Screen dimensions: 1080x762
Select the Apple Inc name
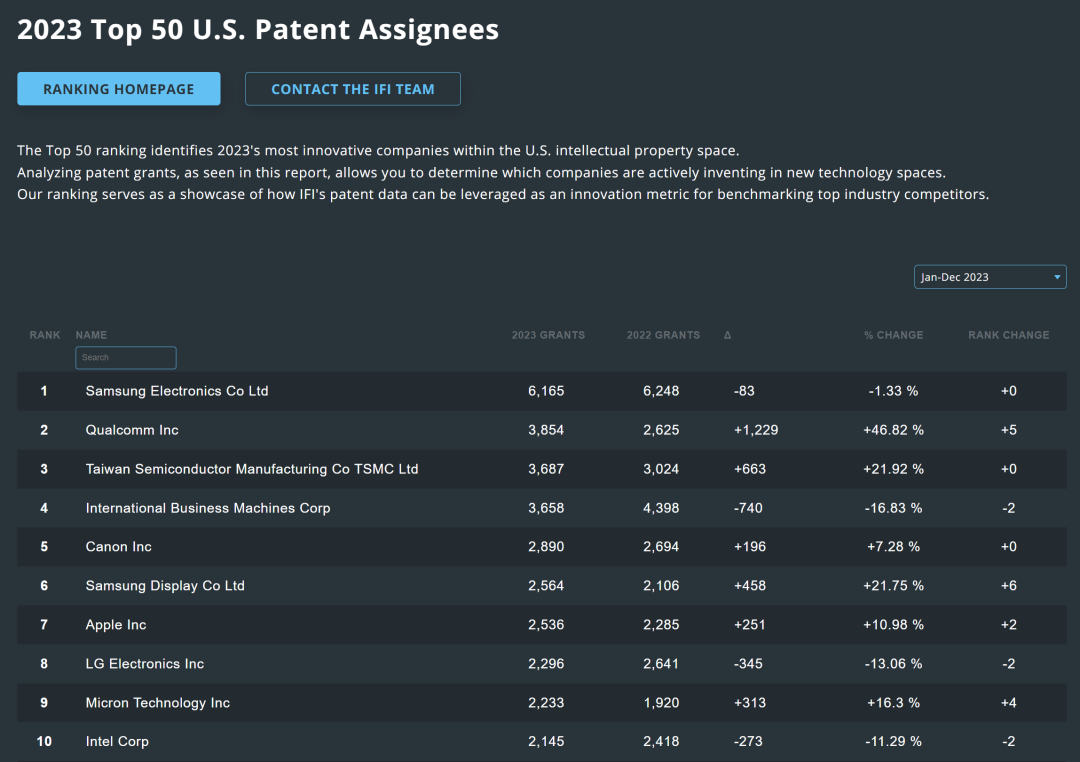[x=116, y=625]
